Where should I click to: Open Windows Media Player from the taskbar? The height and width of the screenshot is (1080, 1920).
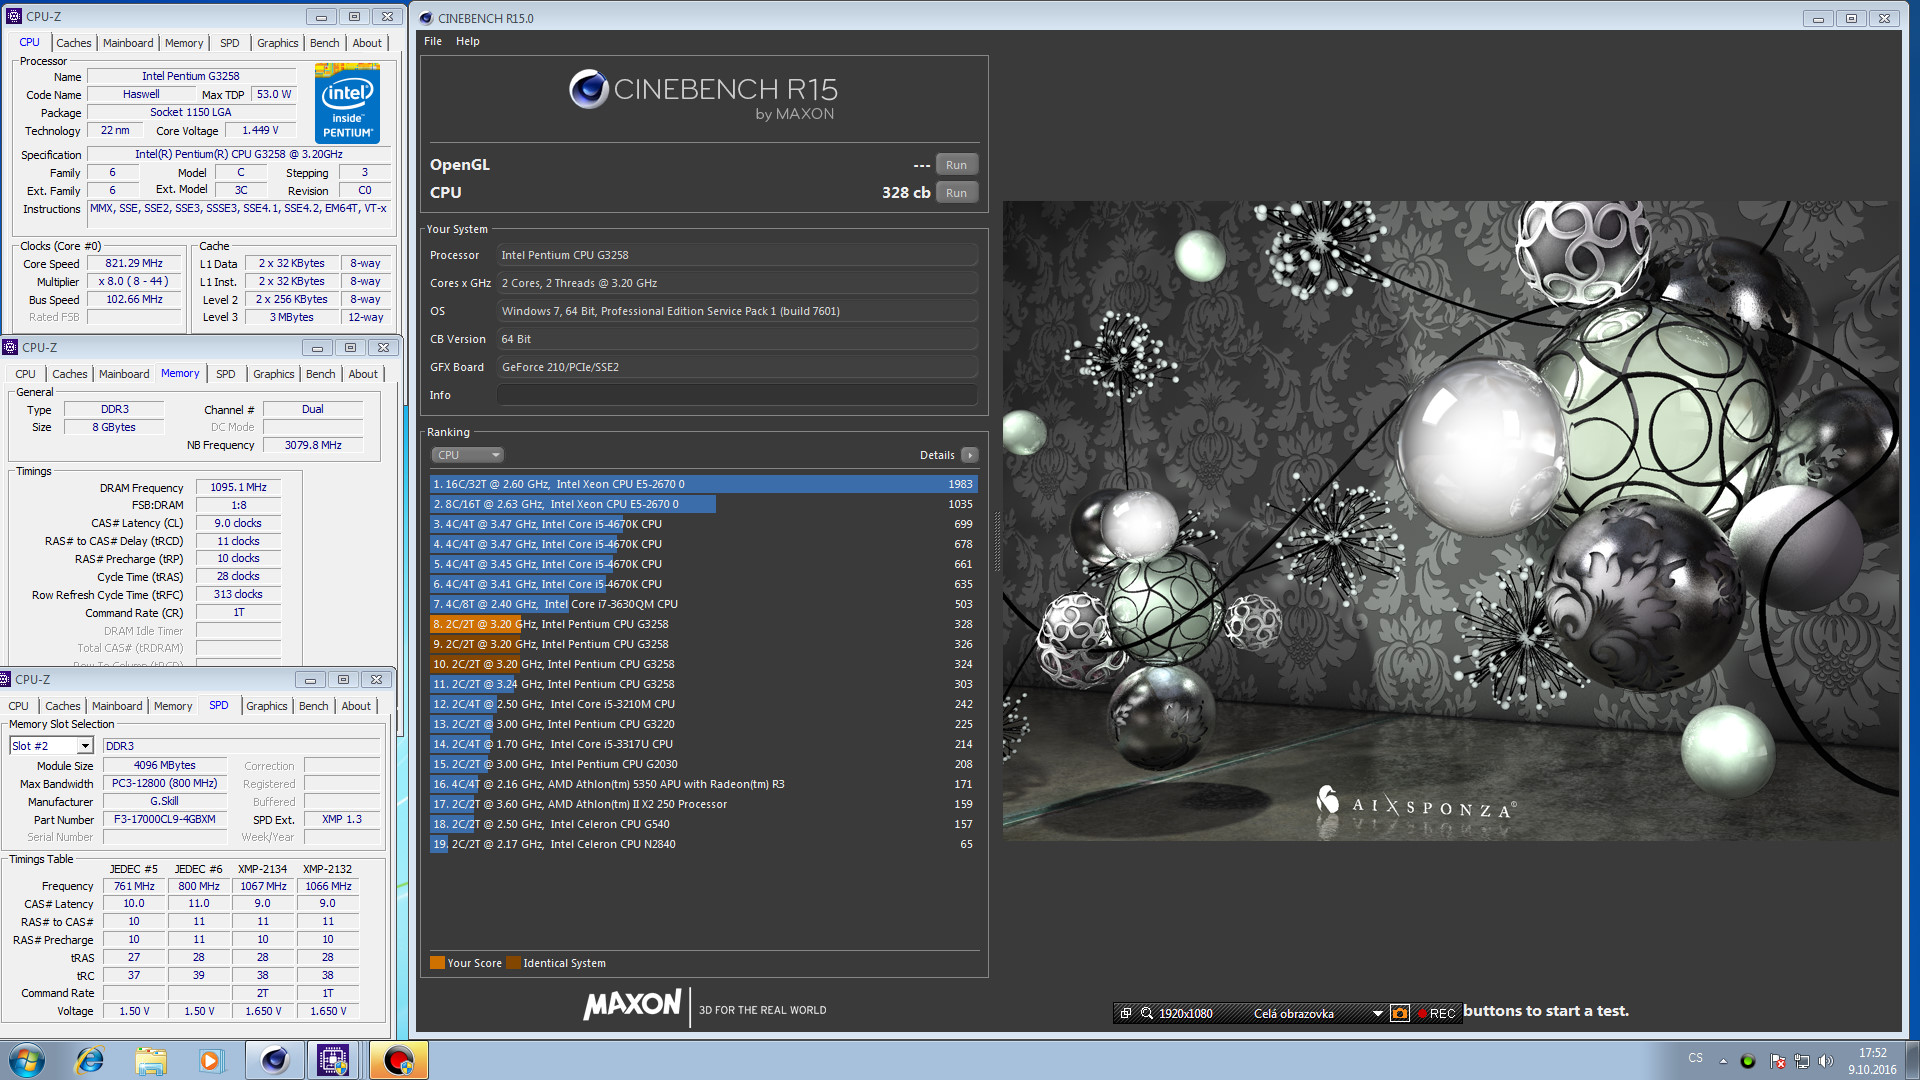click(210, 1060)
